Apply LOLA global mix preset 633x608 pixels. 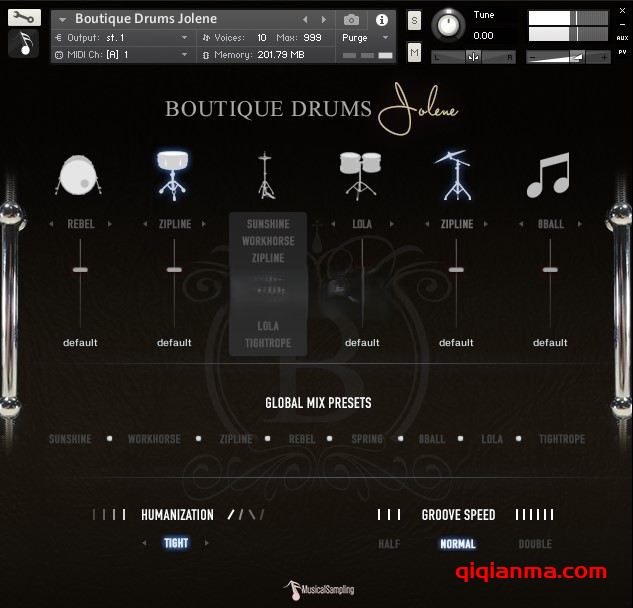492,439
